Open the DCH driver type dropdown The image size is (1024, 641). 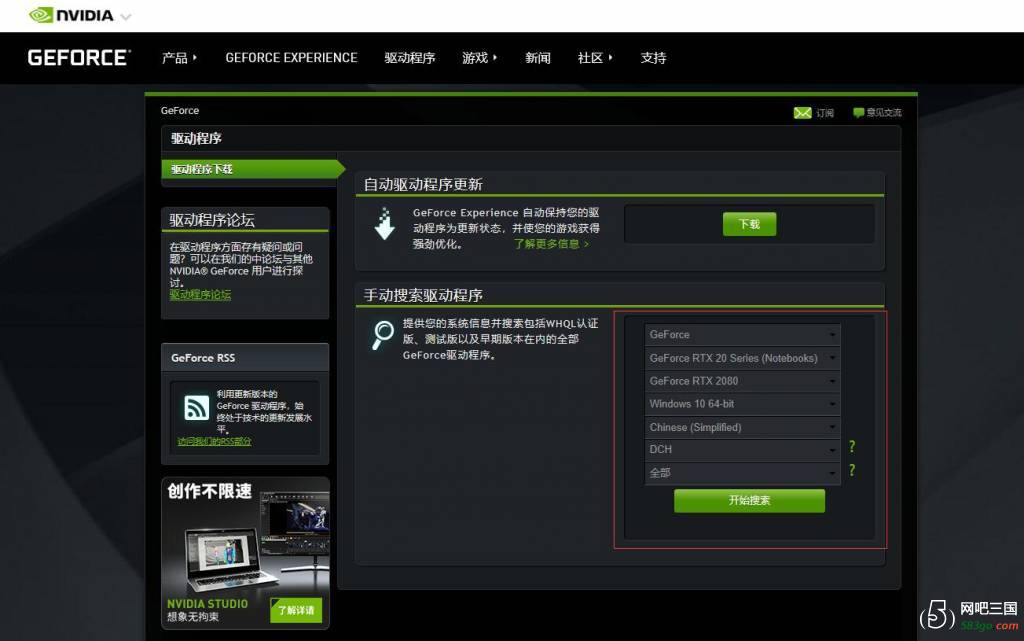(x=742, y=449)
